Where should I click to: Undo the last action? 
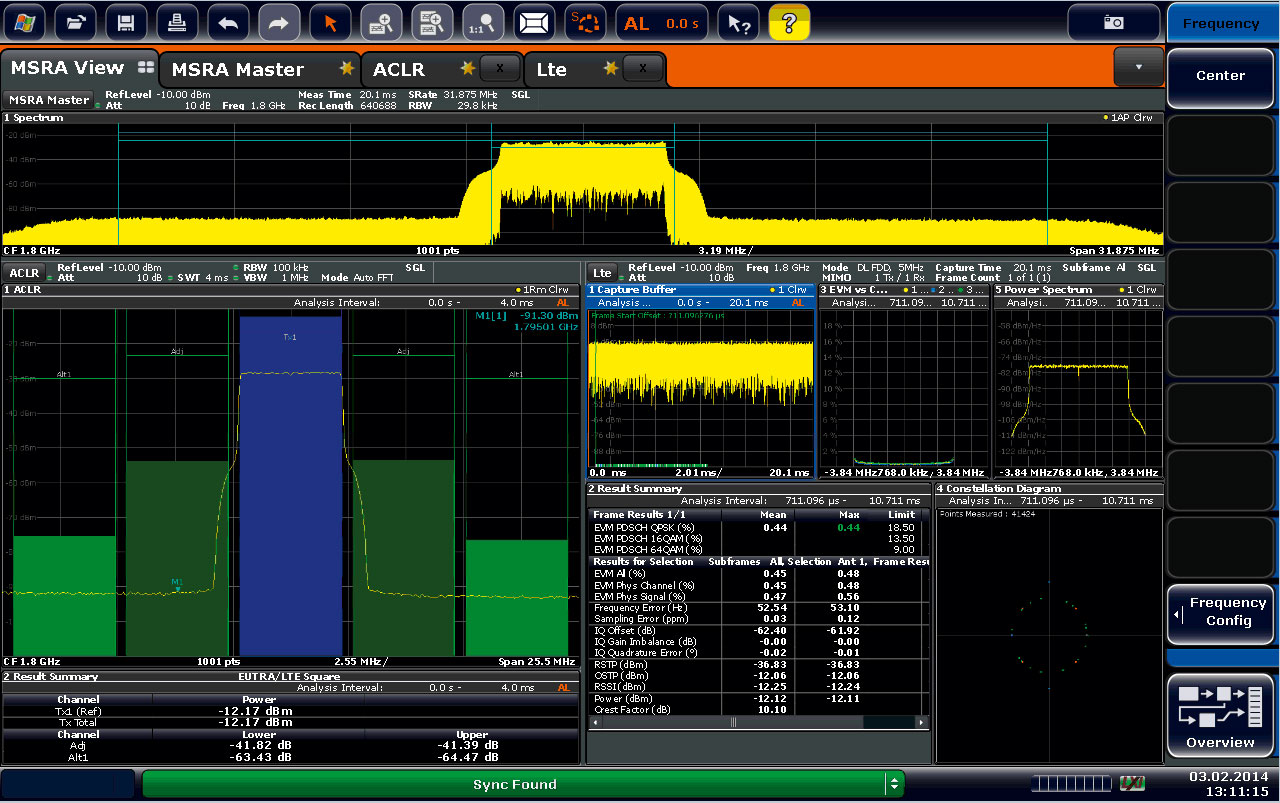pos(228,22)
